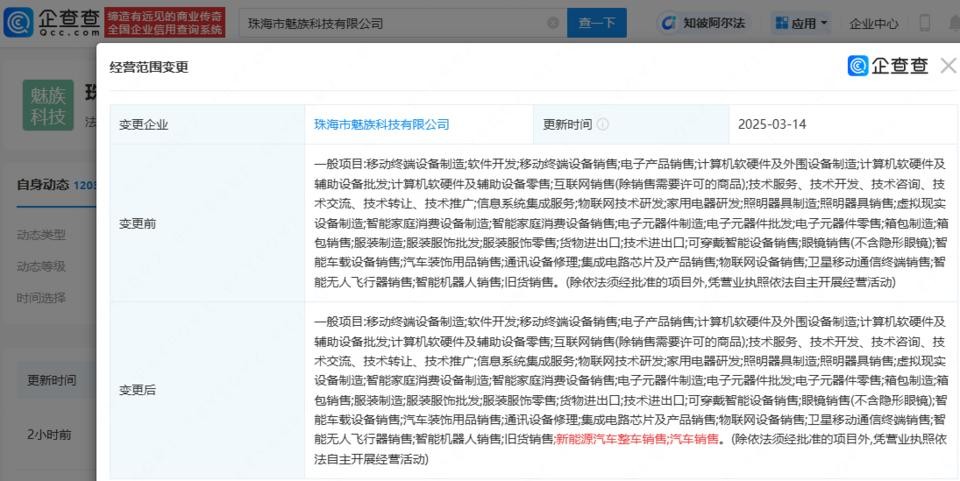Click the 动态等级 filter label
Screen dimensions: 960x481
[41, 266]
